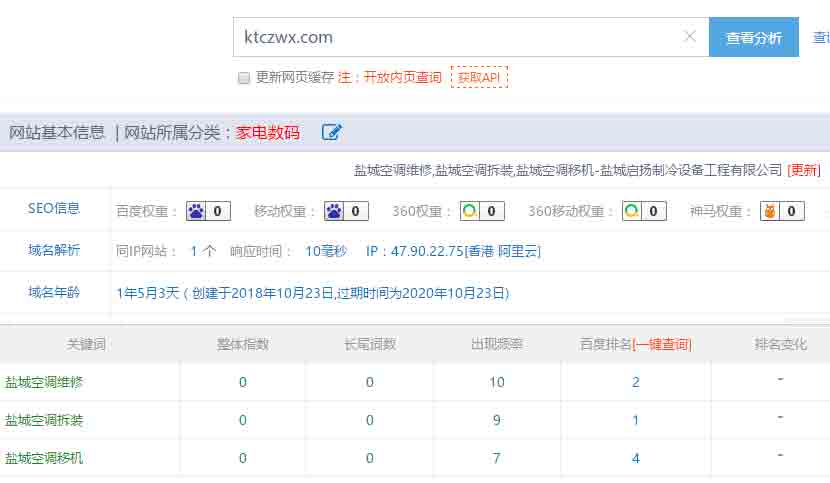Click the edit category pencil icon
Viewport: 830px width, 483px height.
click(x=332, y=132)
